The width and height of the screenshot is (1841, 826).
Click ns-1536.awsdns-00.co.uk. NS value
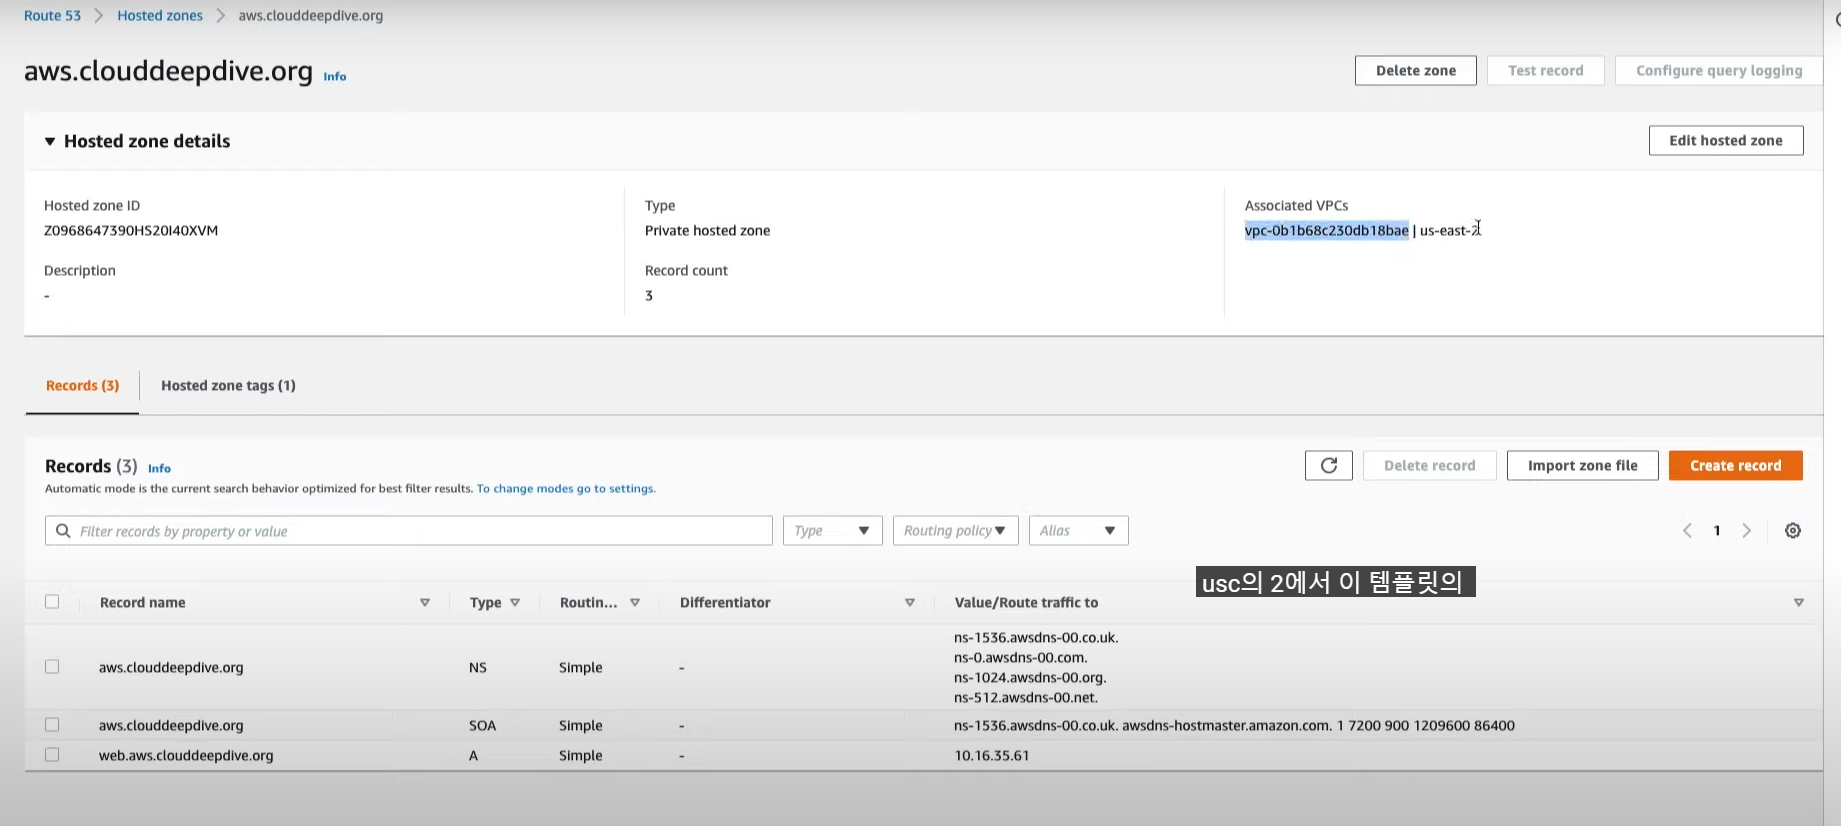pyautogui.click(x=1036, y=638)
